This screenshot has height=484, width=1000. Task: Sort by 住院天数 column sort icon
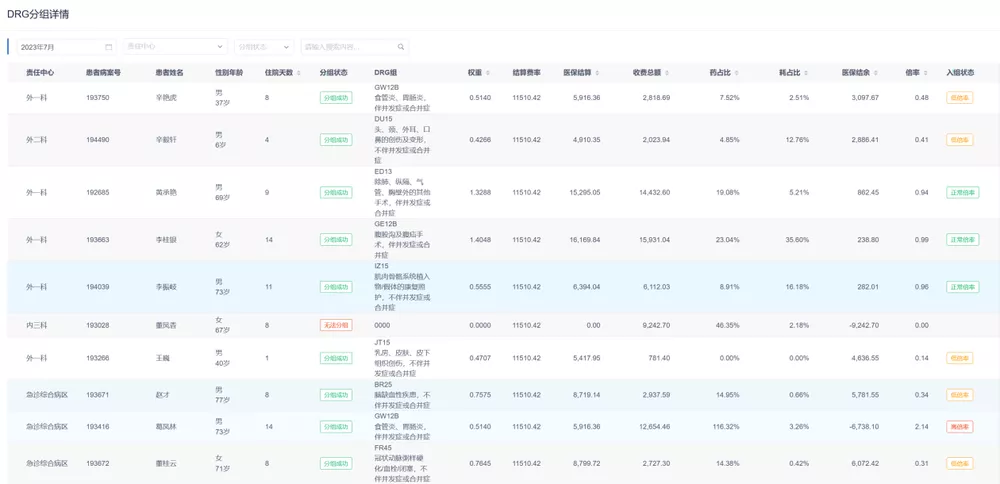[x=299, y=73]
